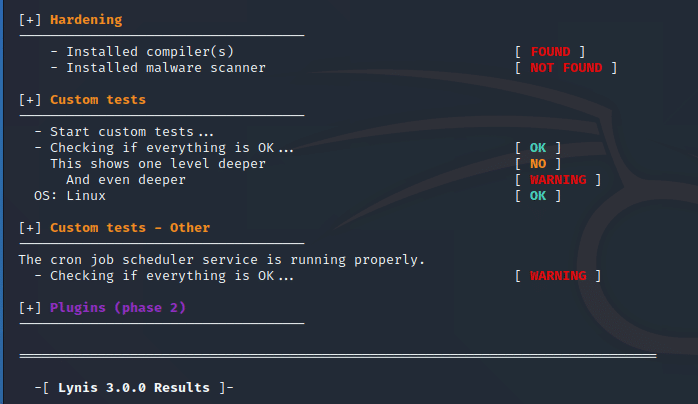Viewport: 698px width, 404px height.
Task: Click the And even deeper text
Action: [126, 179]
